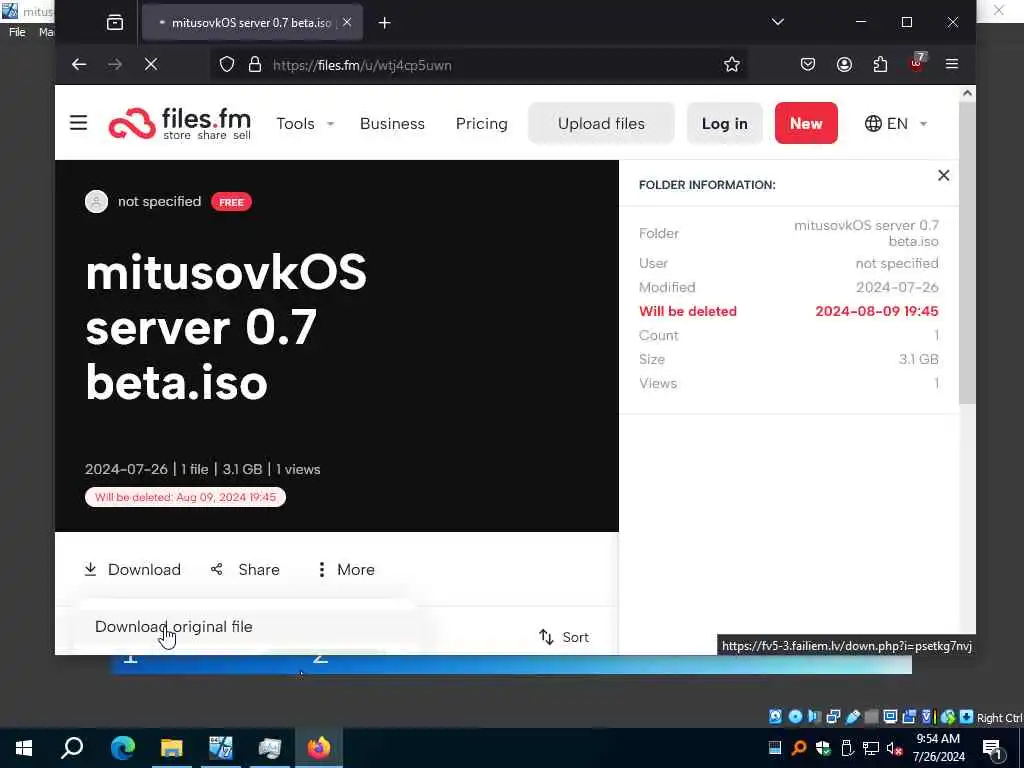1024x768 pixels.
Task: Click the Sort control
Action: coord(564,637)
